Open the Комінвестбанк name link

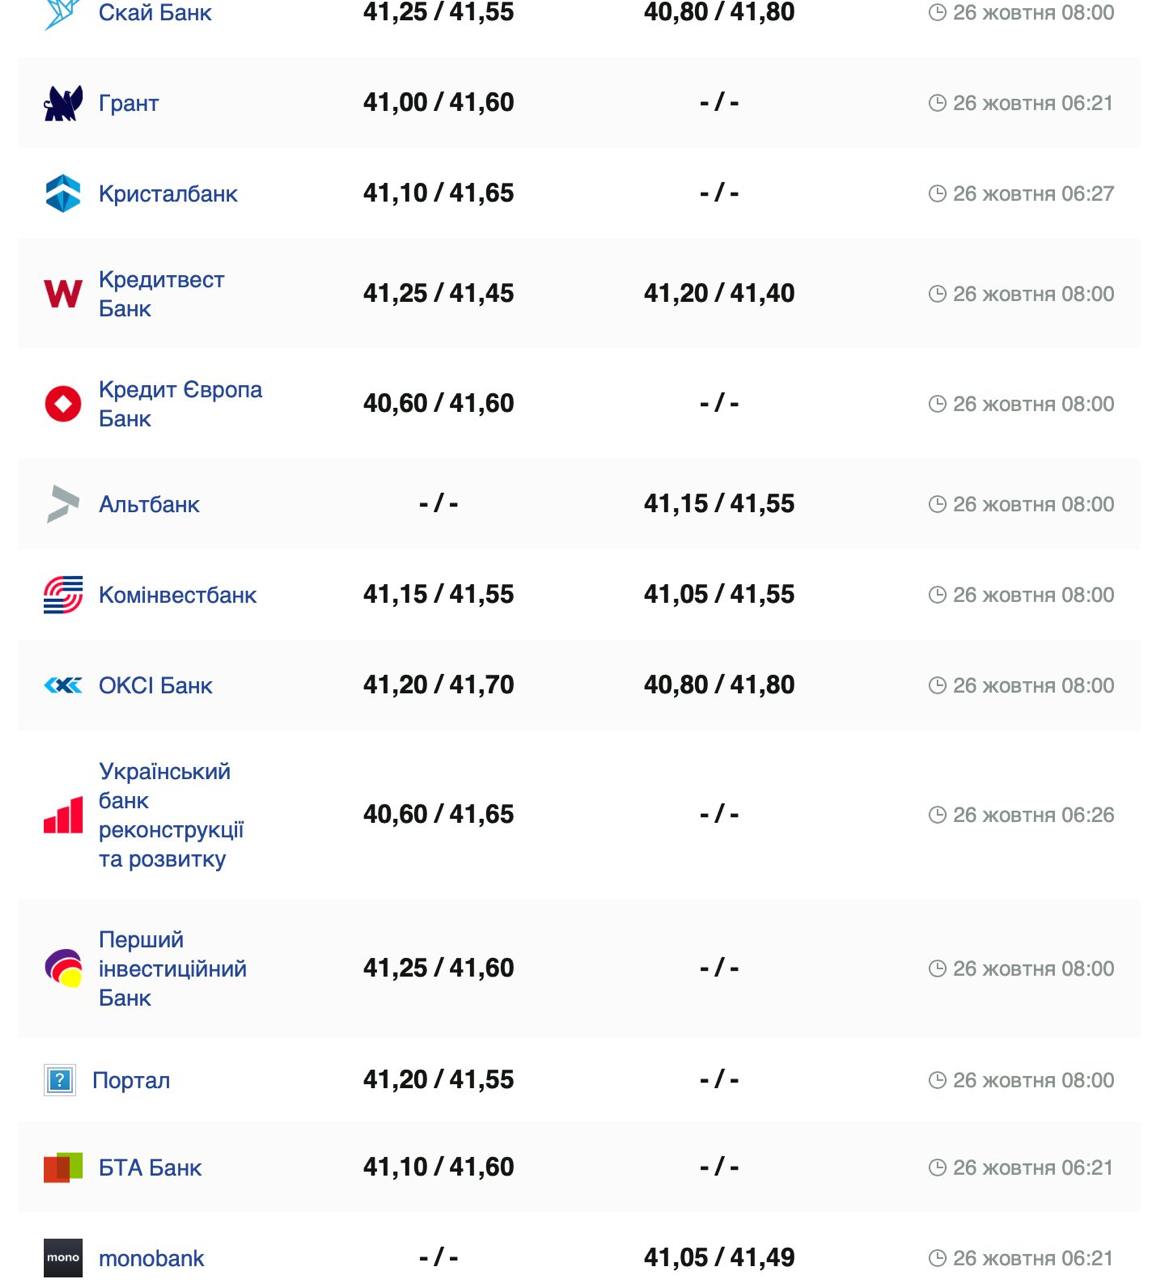pyautogui.click(x=178, y=595)
